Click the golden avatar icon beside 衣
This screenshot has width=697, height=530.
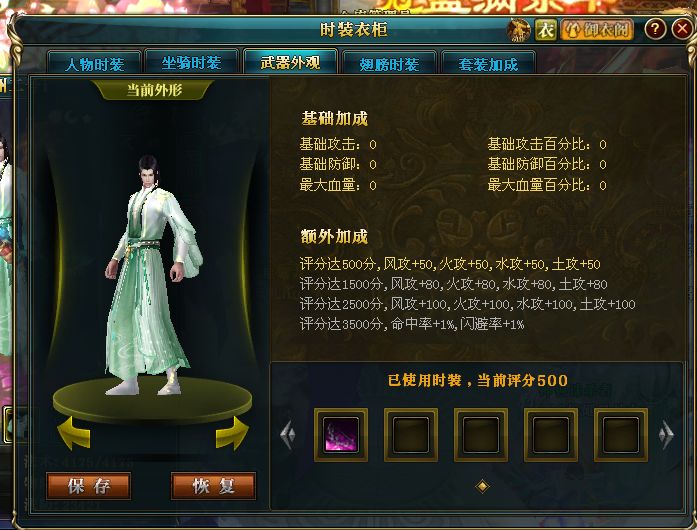519,30
